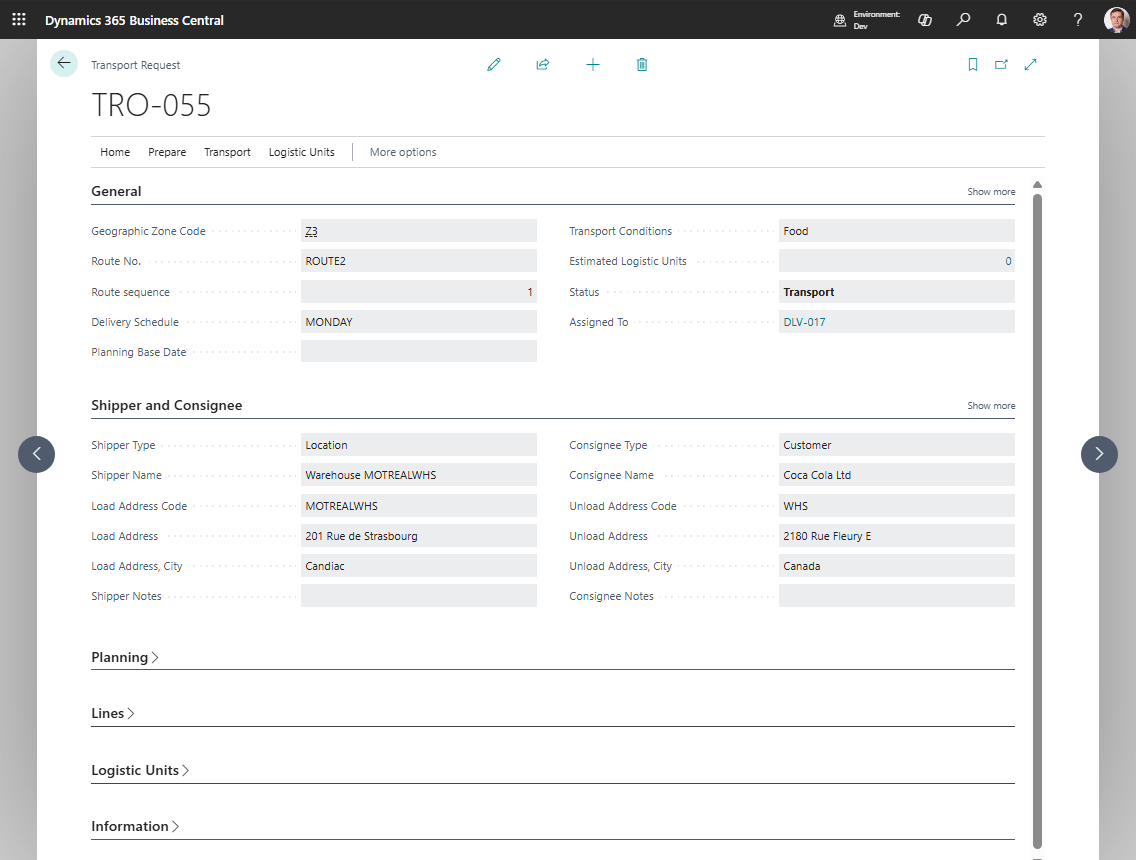Click the Consignee Type field Customer
Screen dimensions: 1136x860
coord(897,445)
